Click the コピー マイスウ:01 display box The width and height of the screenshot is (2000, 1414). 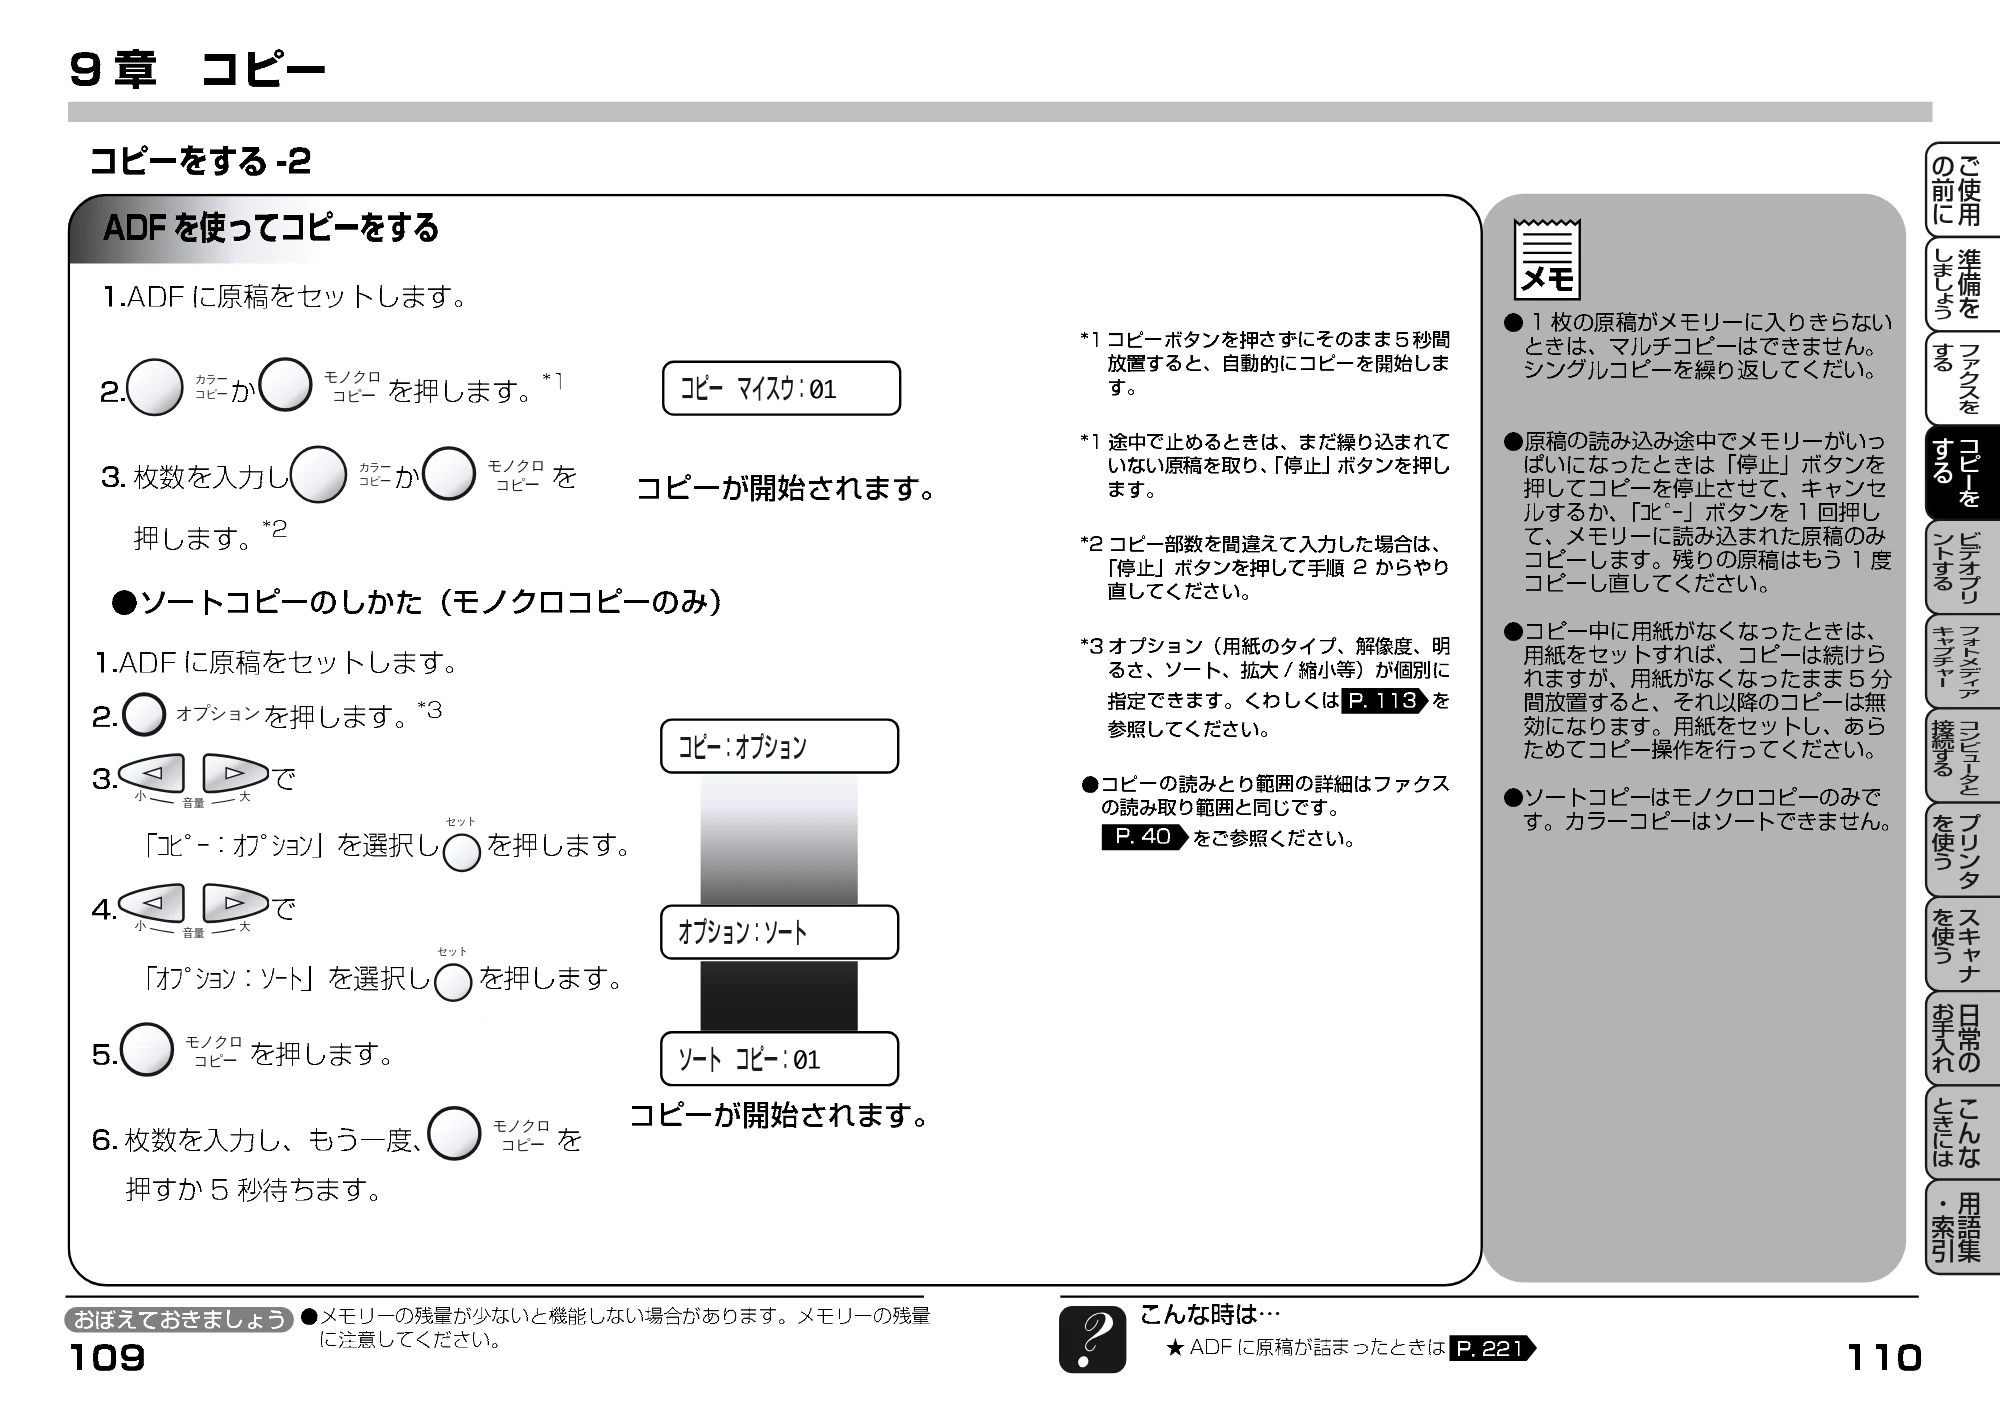click(x=781, y=388)
